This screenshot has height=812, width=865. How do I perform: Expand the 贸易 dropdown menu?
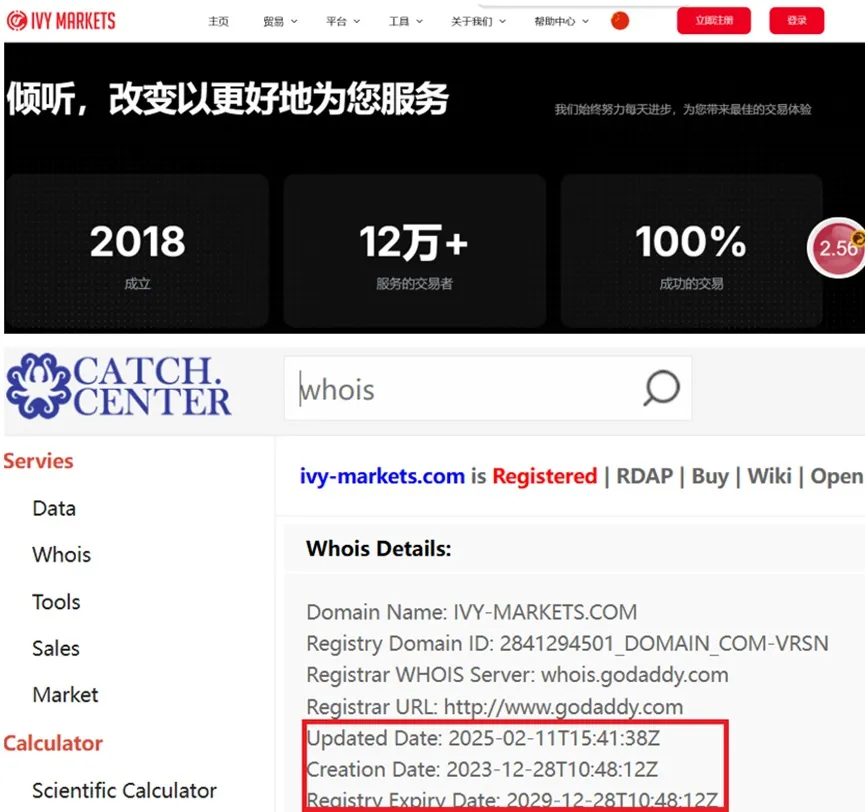tap(280, 22)
